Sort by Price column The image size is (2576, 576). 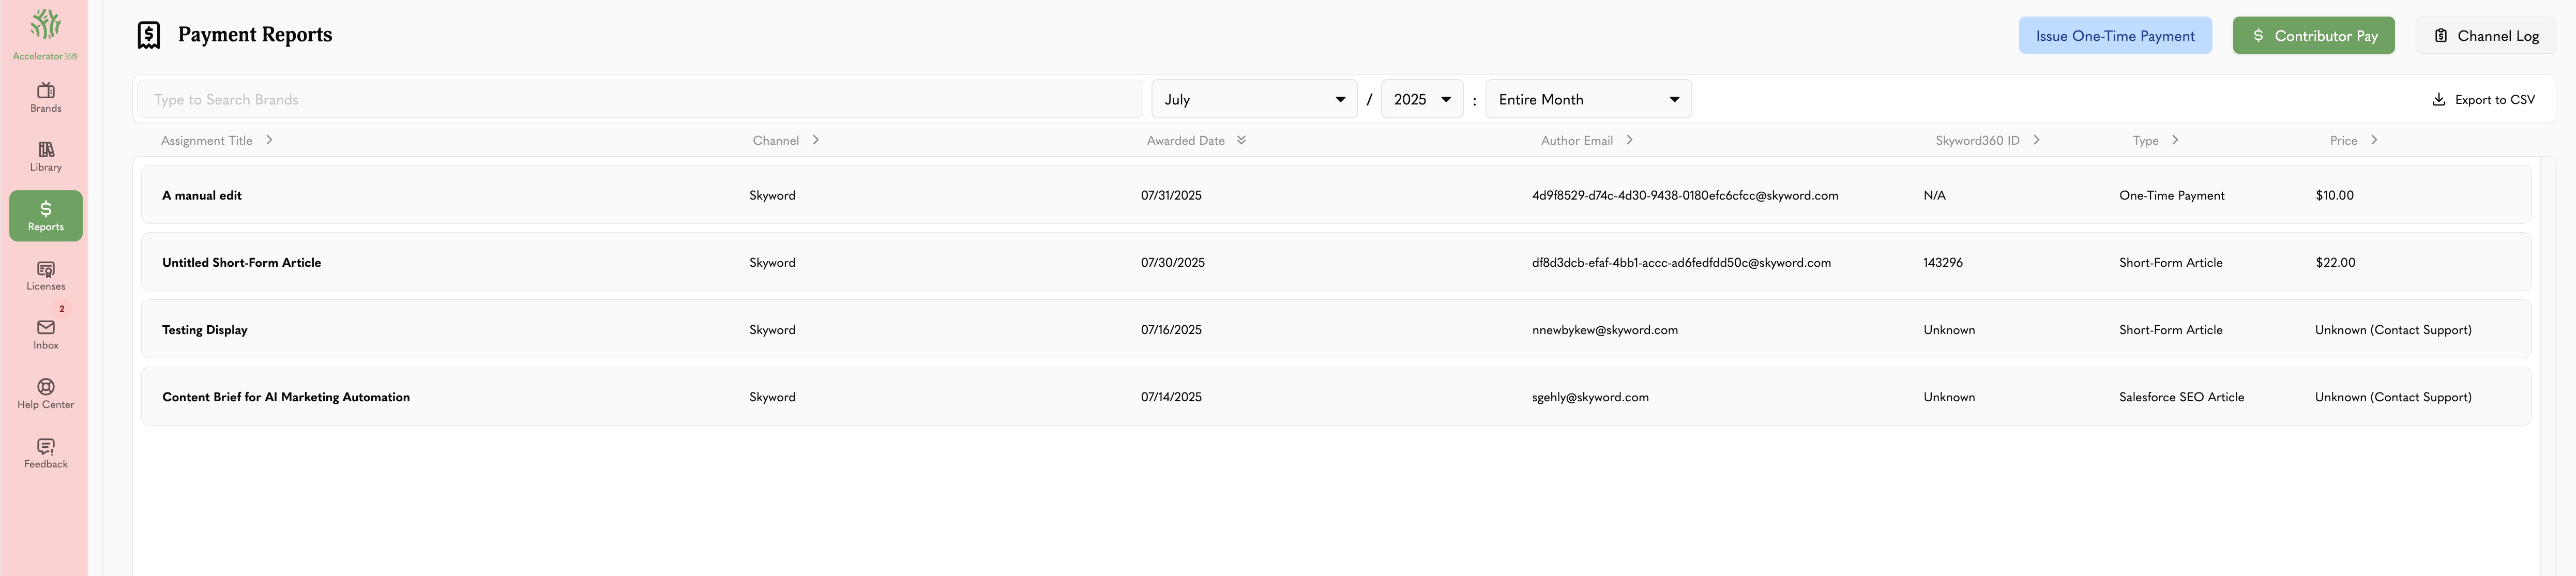pyautogui.click(x=2353, y=140)
